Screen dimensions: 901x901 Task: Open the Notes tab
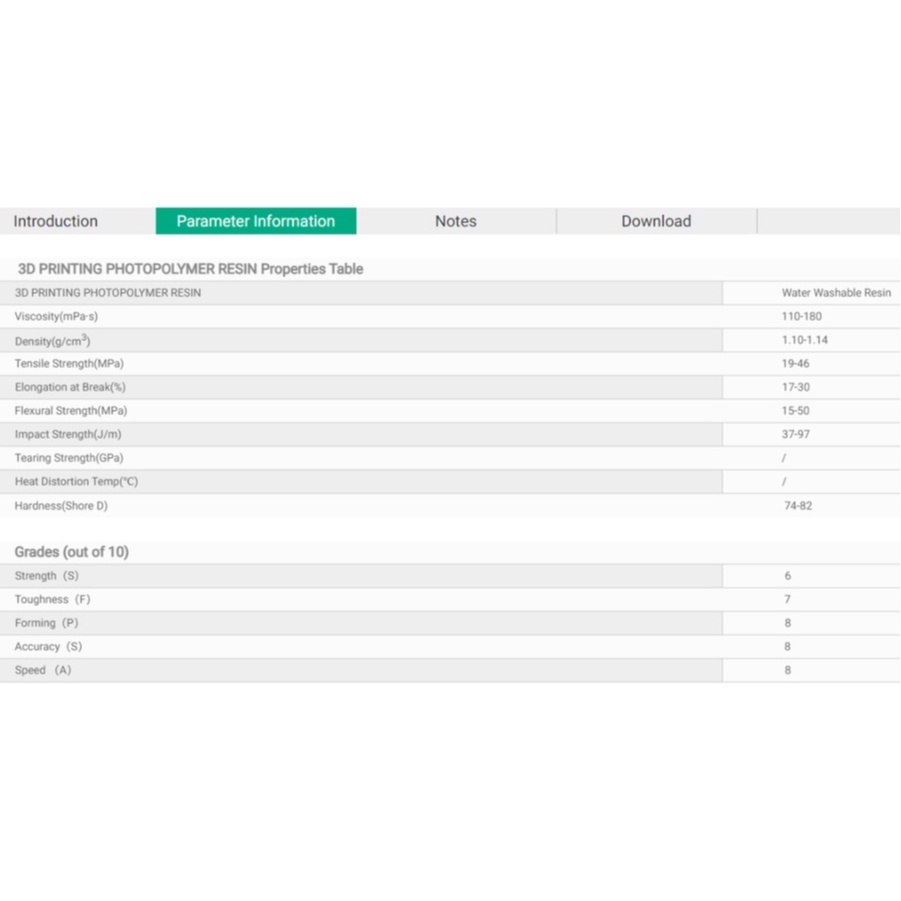pos(456,221)
